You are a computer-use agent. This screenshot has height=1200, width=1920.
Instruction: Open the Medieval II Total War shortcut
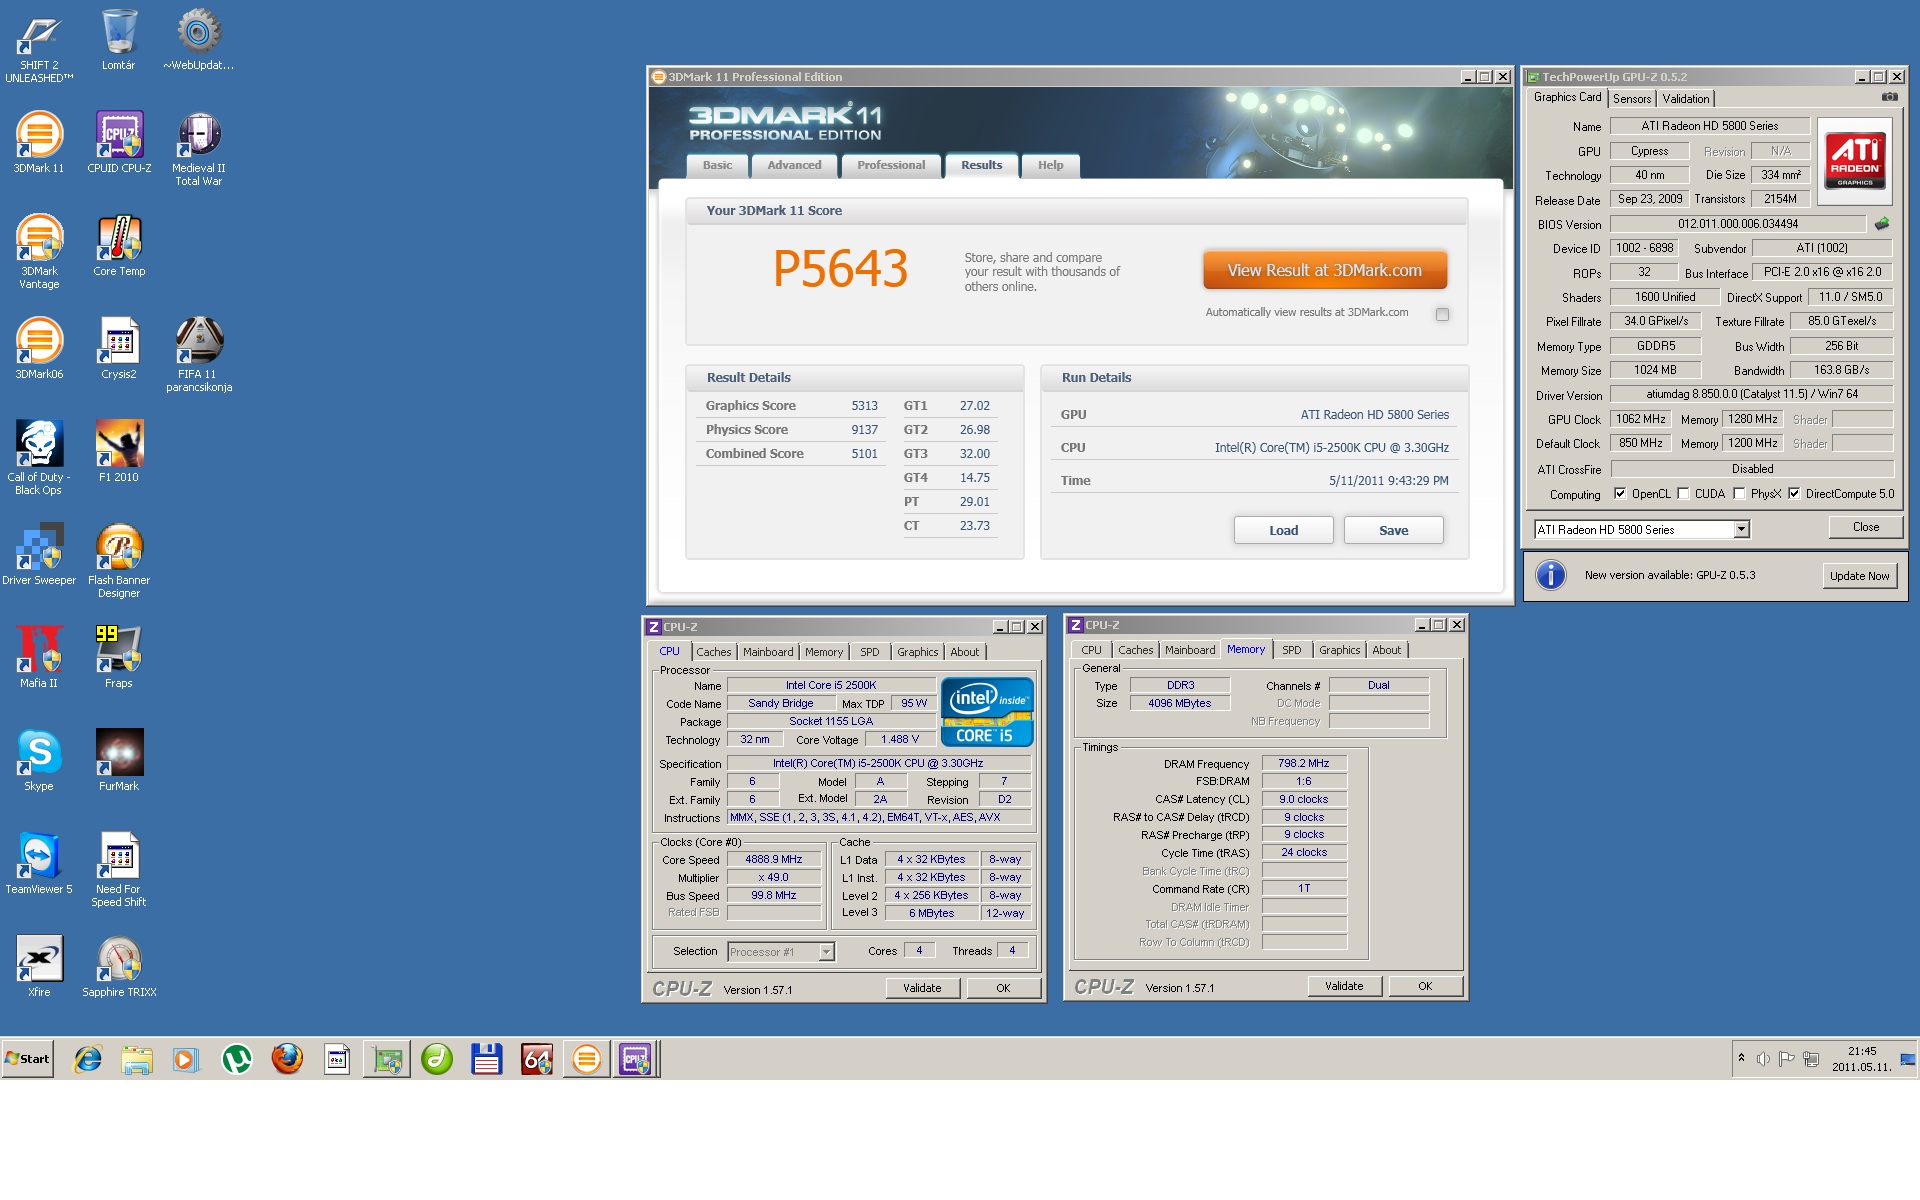(x=198, y=150)
